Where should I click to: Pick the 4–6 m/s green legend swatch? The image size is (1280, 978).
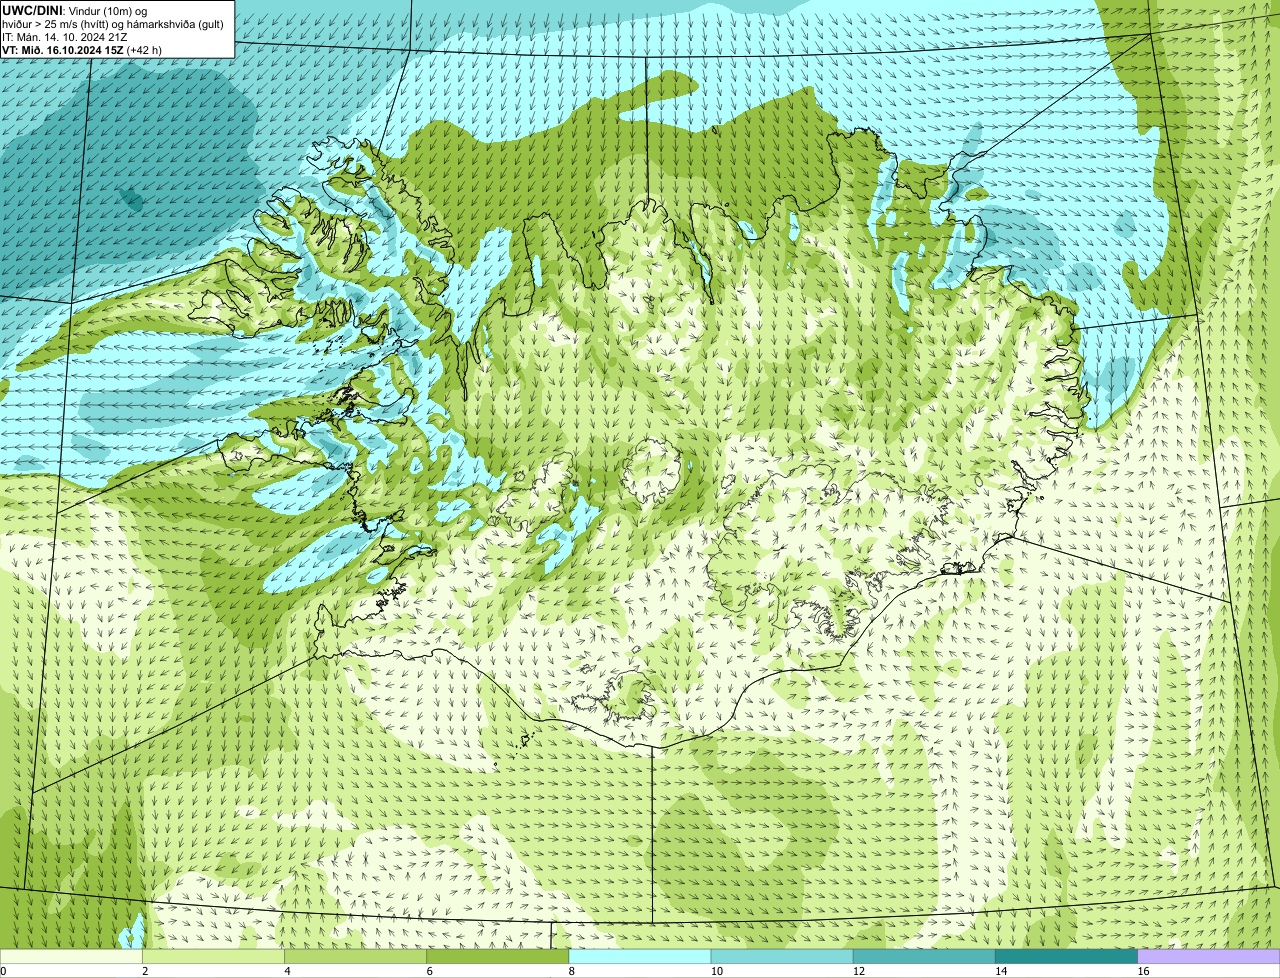355,956
